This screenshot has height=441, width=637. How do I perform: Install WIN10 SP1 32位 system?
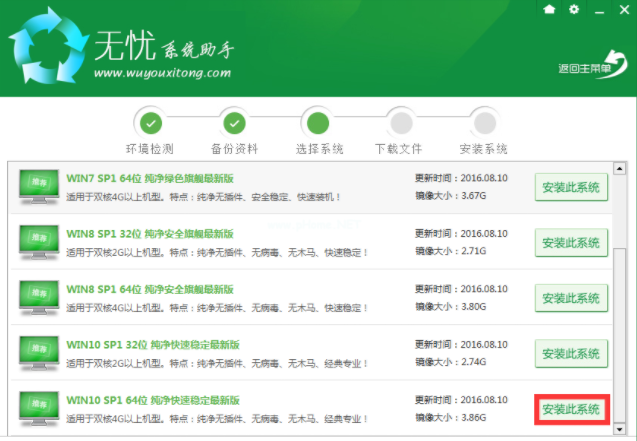click(x=571, y=354)
